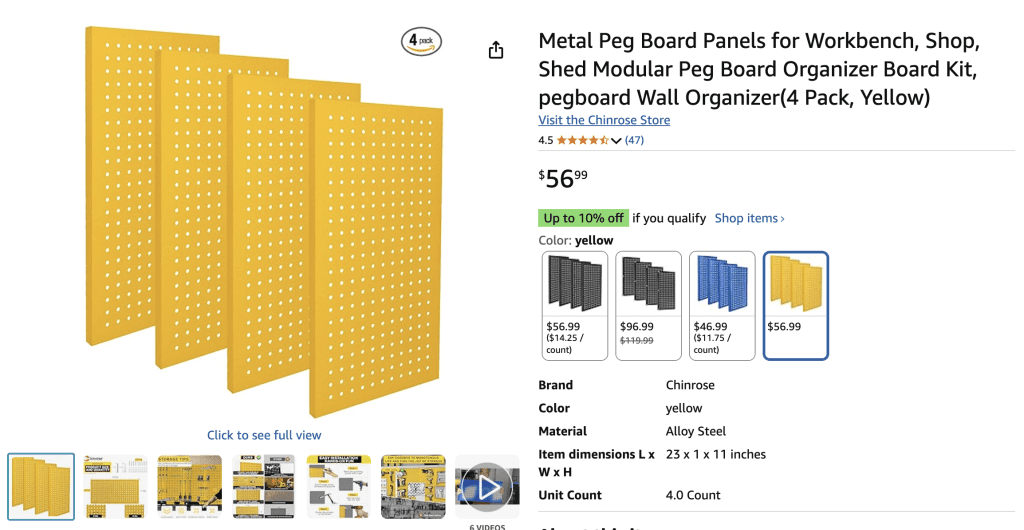Open Shop items link

749,218
